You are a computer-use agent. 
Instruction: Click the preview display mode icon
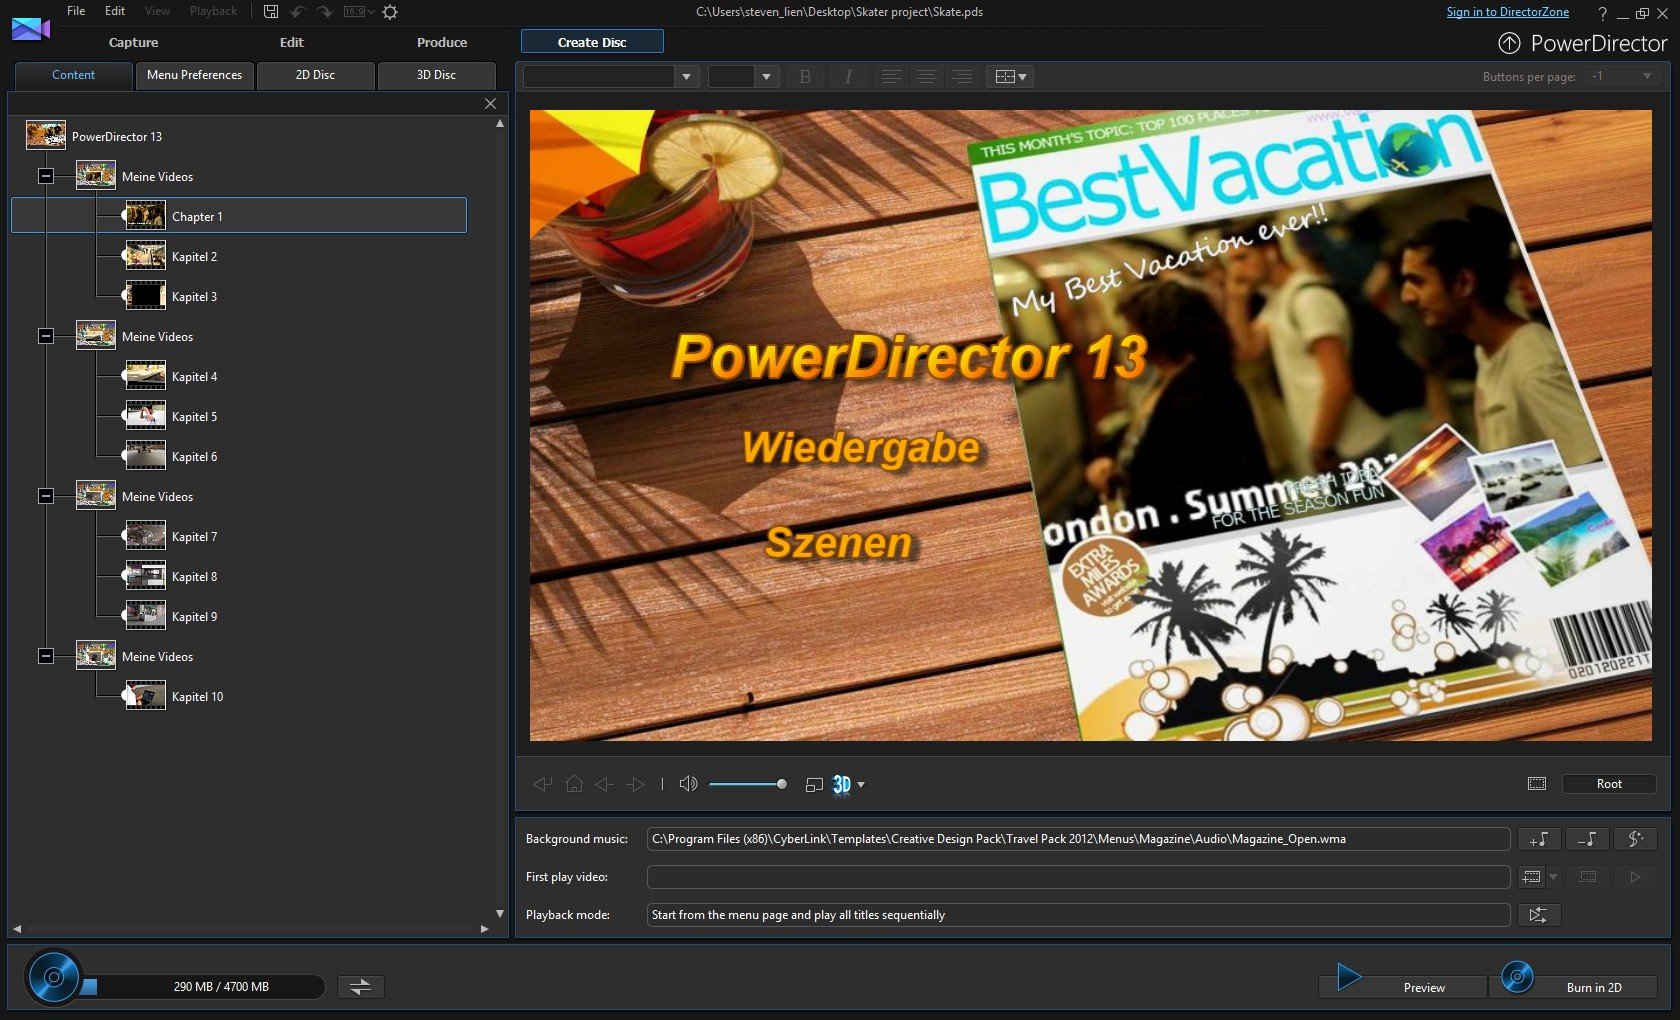point(814,785)
